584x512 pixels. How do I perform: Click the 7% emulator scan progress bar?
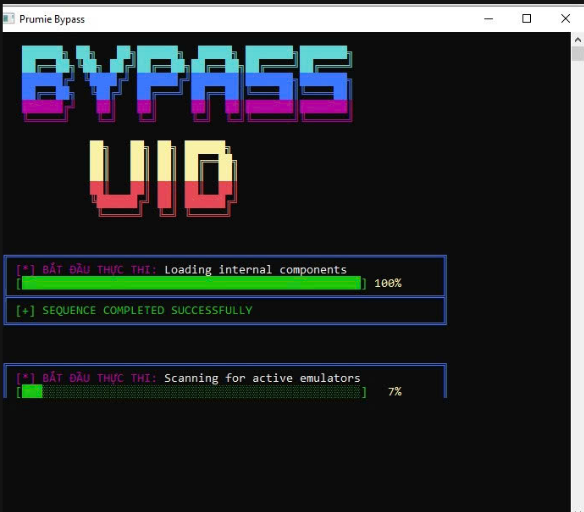pyautogui.click(x=191, y=392)
